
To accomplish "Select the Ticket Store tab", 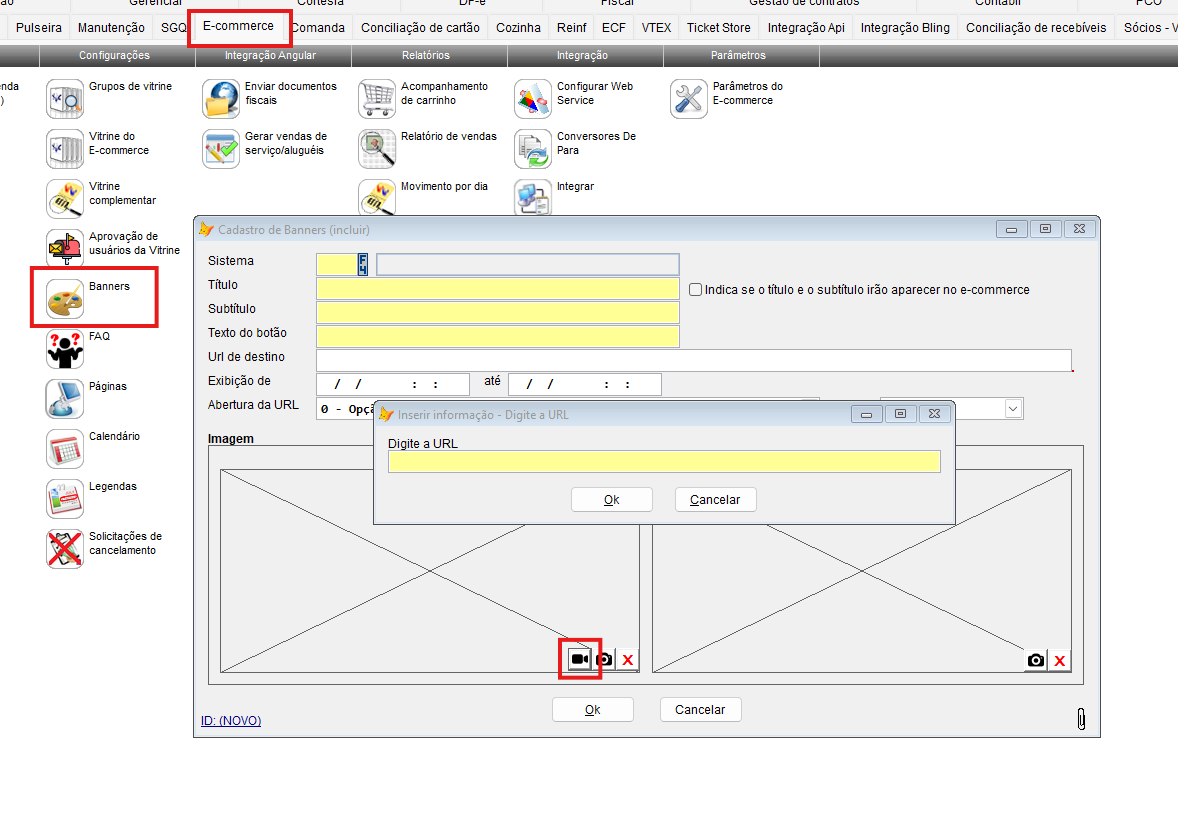I will 718,28.
